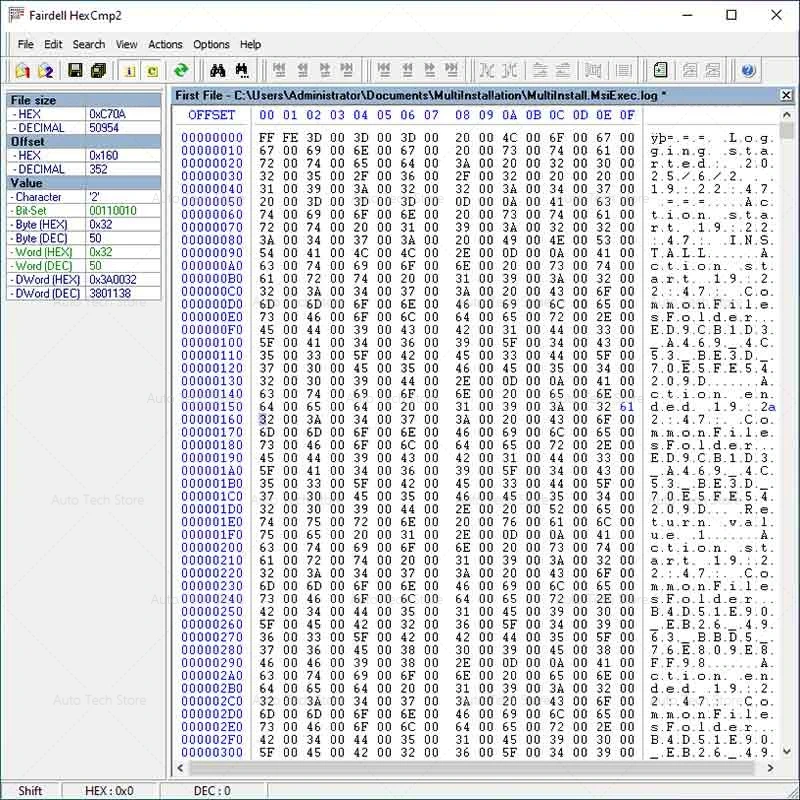Click the horizontal scrollbar right arrow
Image resolution: width=800 pixels, height=800 pixels.
point(771,768)
